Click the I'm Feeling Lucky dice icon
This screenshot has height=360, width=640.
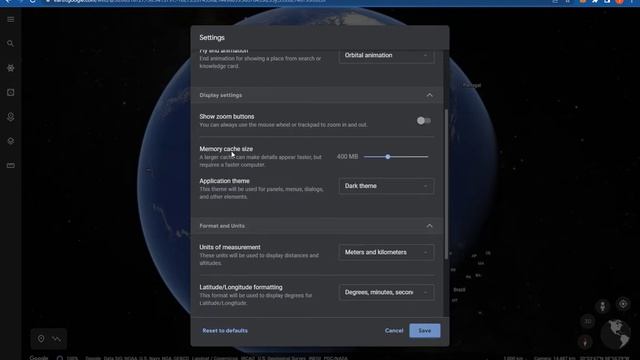(x=11, y=93)
